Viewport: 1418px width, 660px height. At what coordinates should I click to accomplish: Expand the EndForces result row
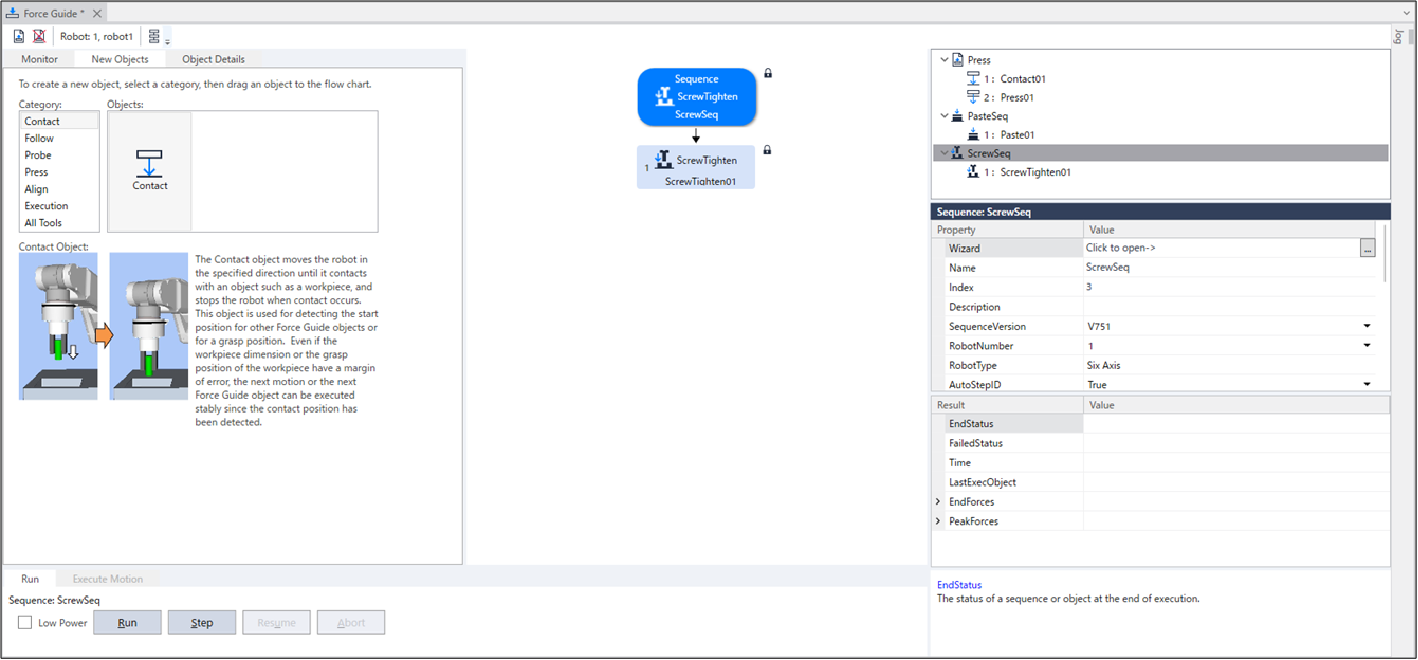pyautogui.click(x=938, y=502)
